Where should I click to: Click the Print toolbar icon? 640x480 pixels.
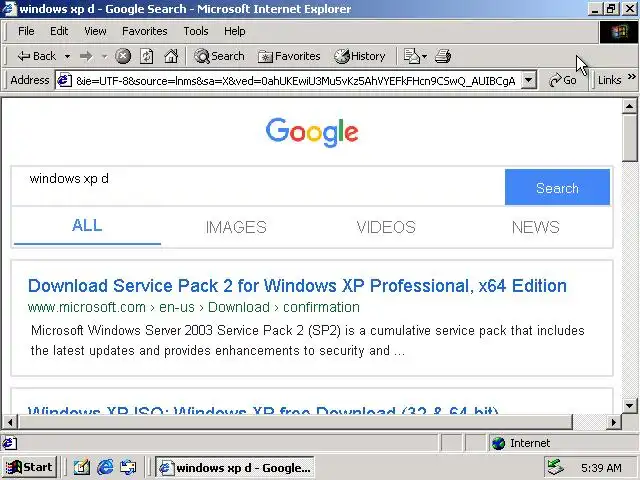click(443, 56)
